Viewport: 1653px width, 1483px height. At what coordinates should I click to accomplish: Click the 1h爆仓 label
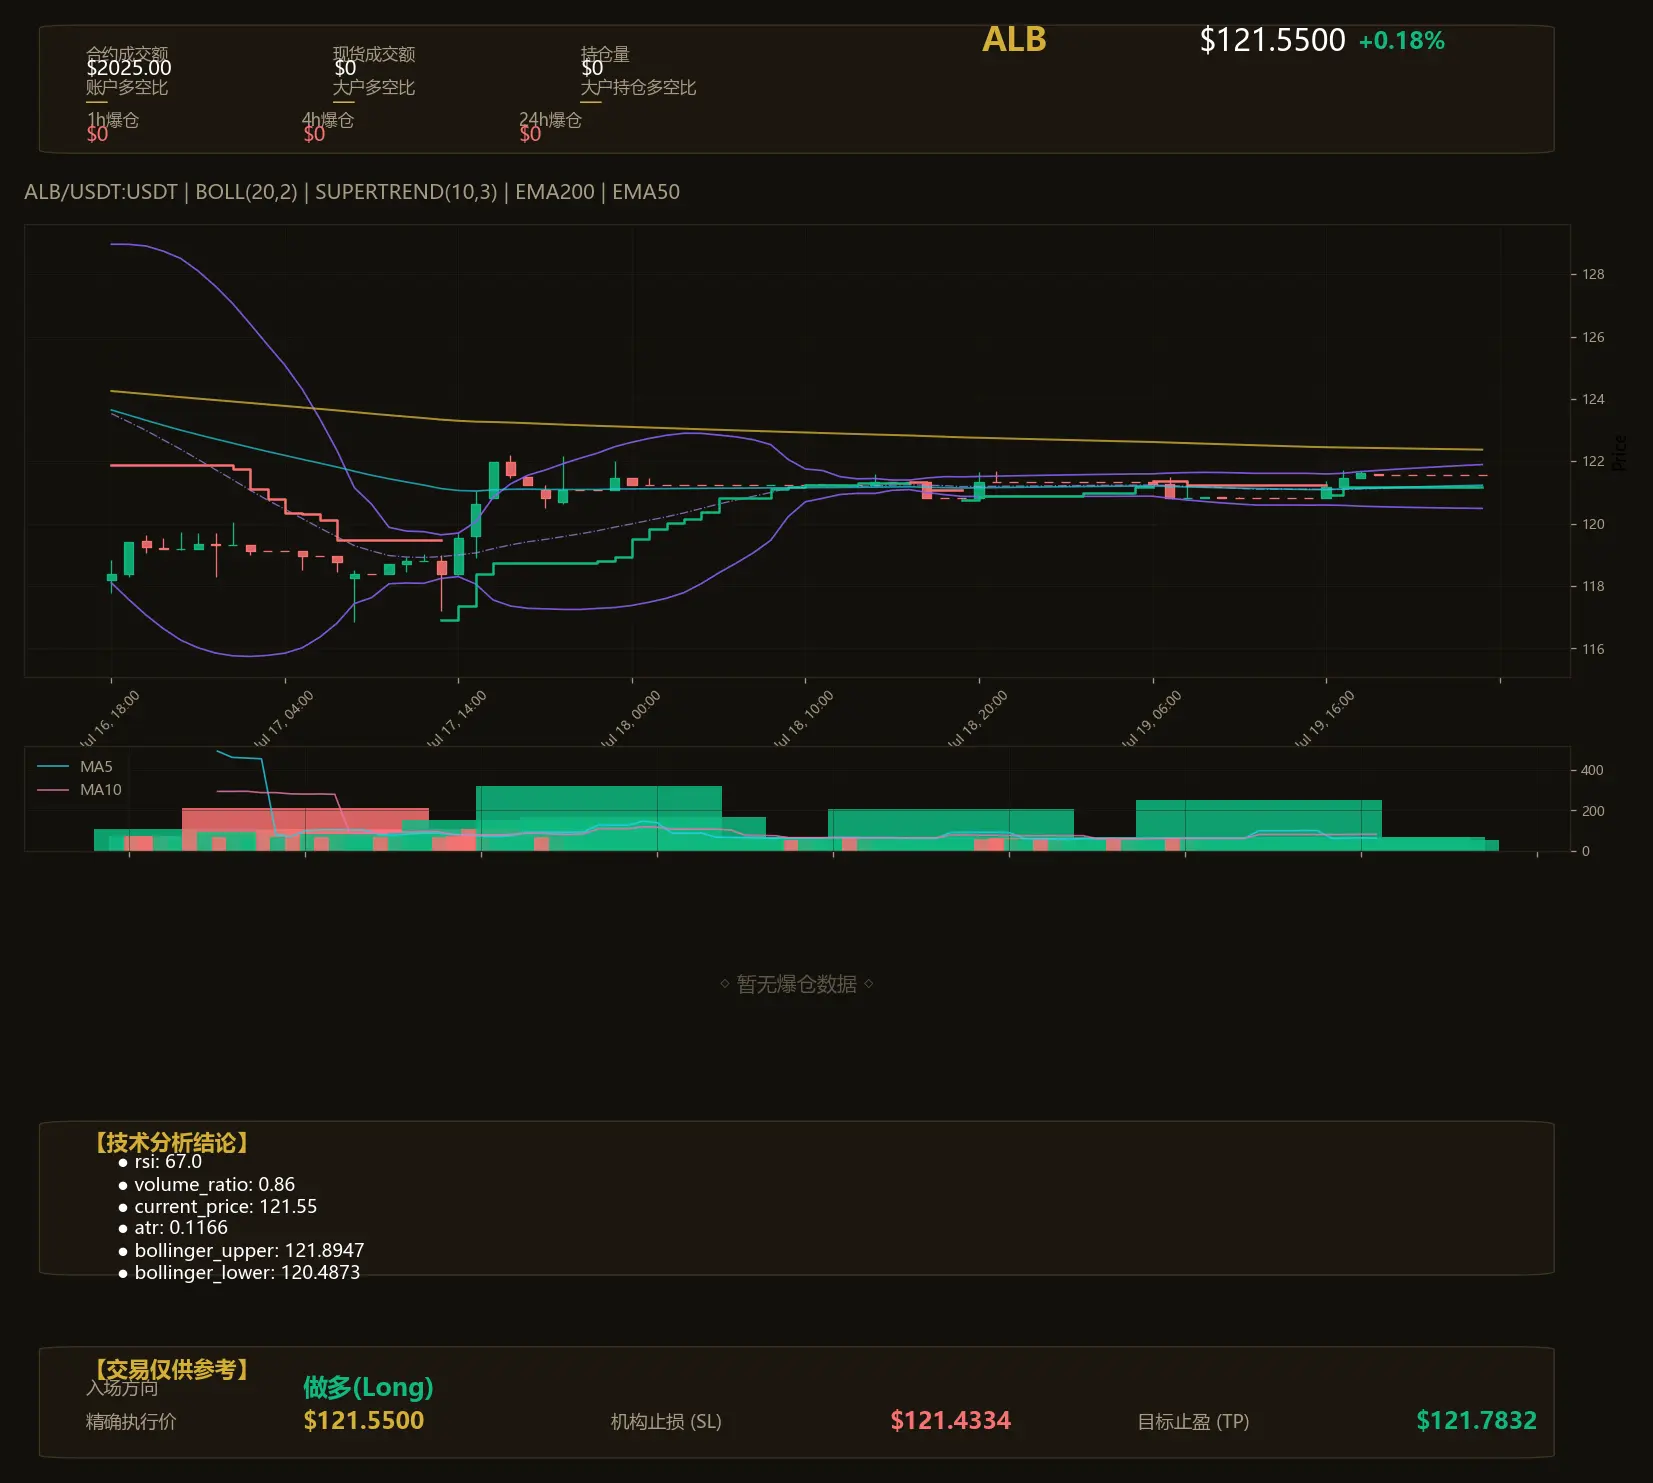click(x=113, y=120)
